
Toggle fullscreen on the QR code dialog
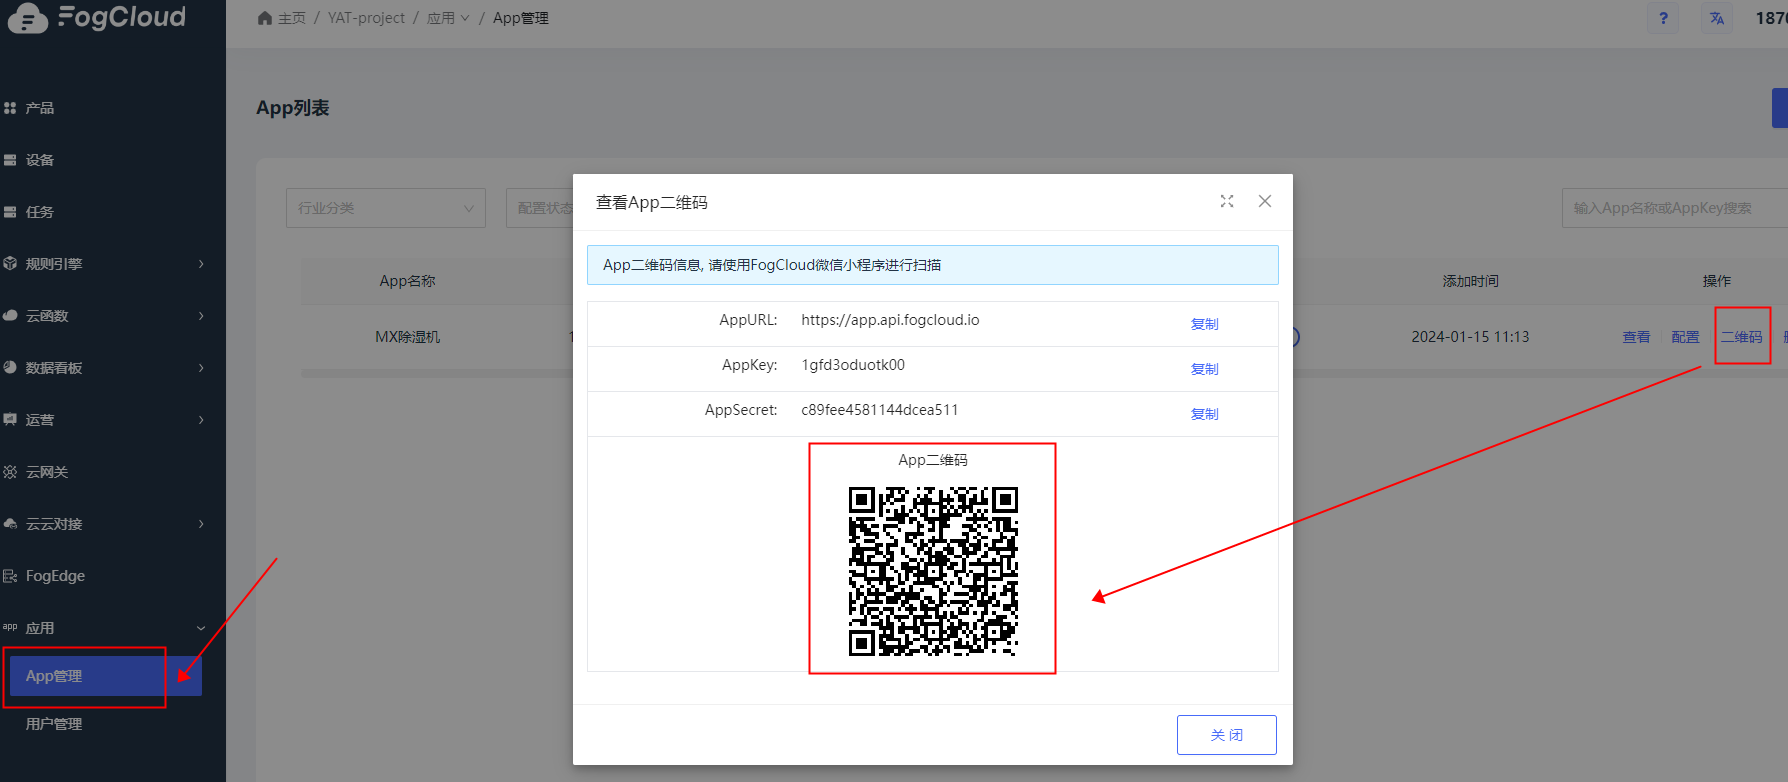tap(1227, 201)
